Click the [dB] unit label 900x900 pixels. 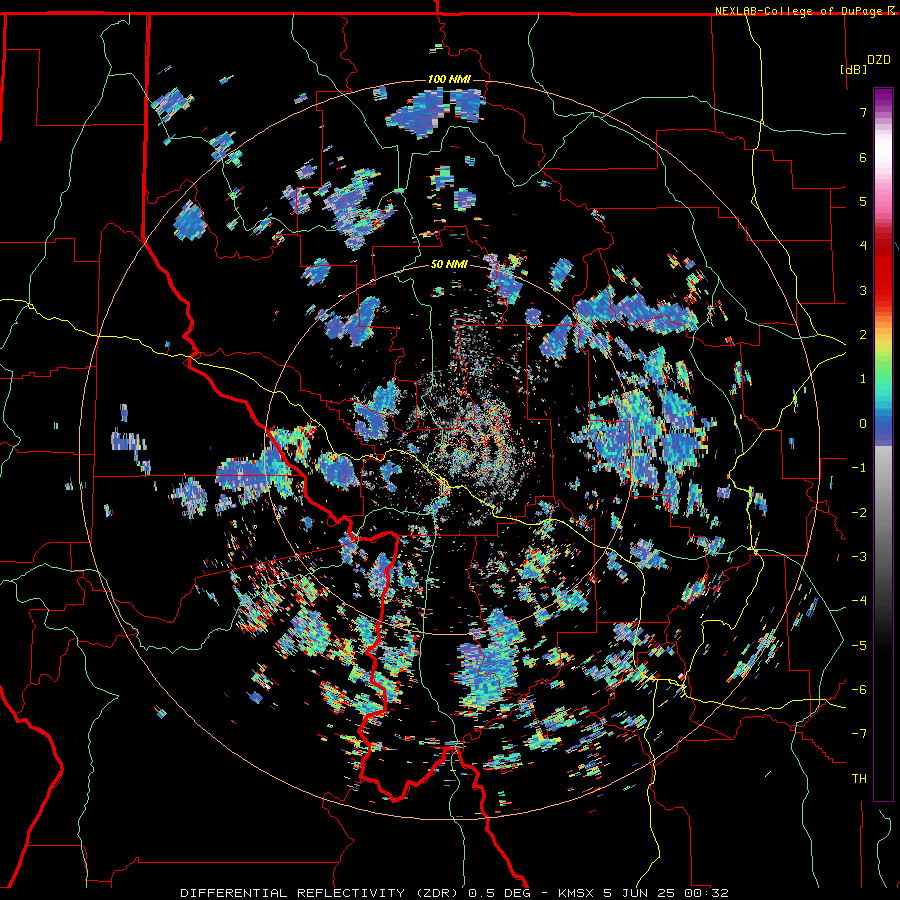coord(854,69)
